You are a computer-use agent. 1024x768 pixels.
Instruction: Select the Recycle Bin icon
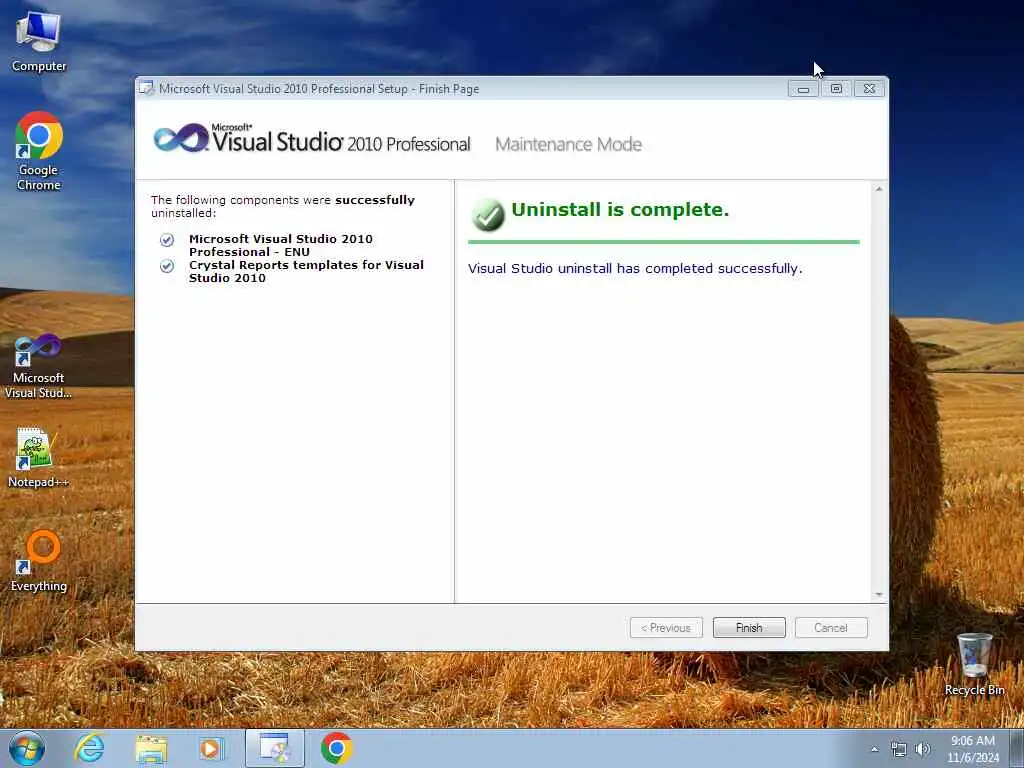tap(974, 664)
